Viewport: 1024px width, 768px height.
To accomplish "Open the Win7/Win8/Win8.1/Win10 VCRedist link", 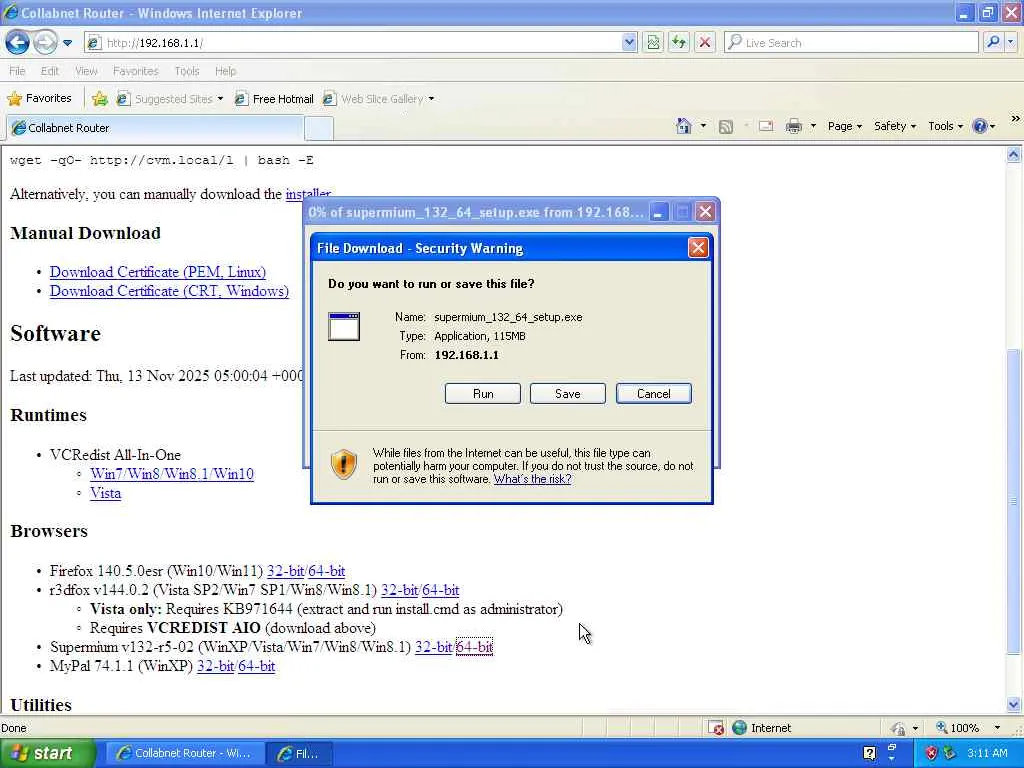I will pyautogui.click(x=172, y=474).
